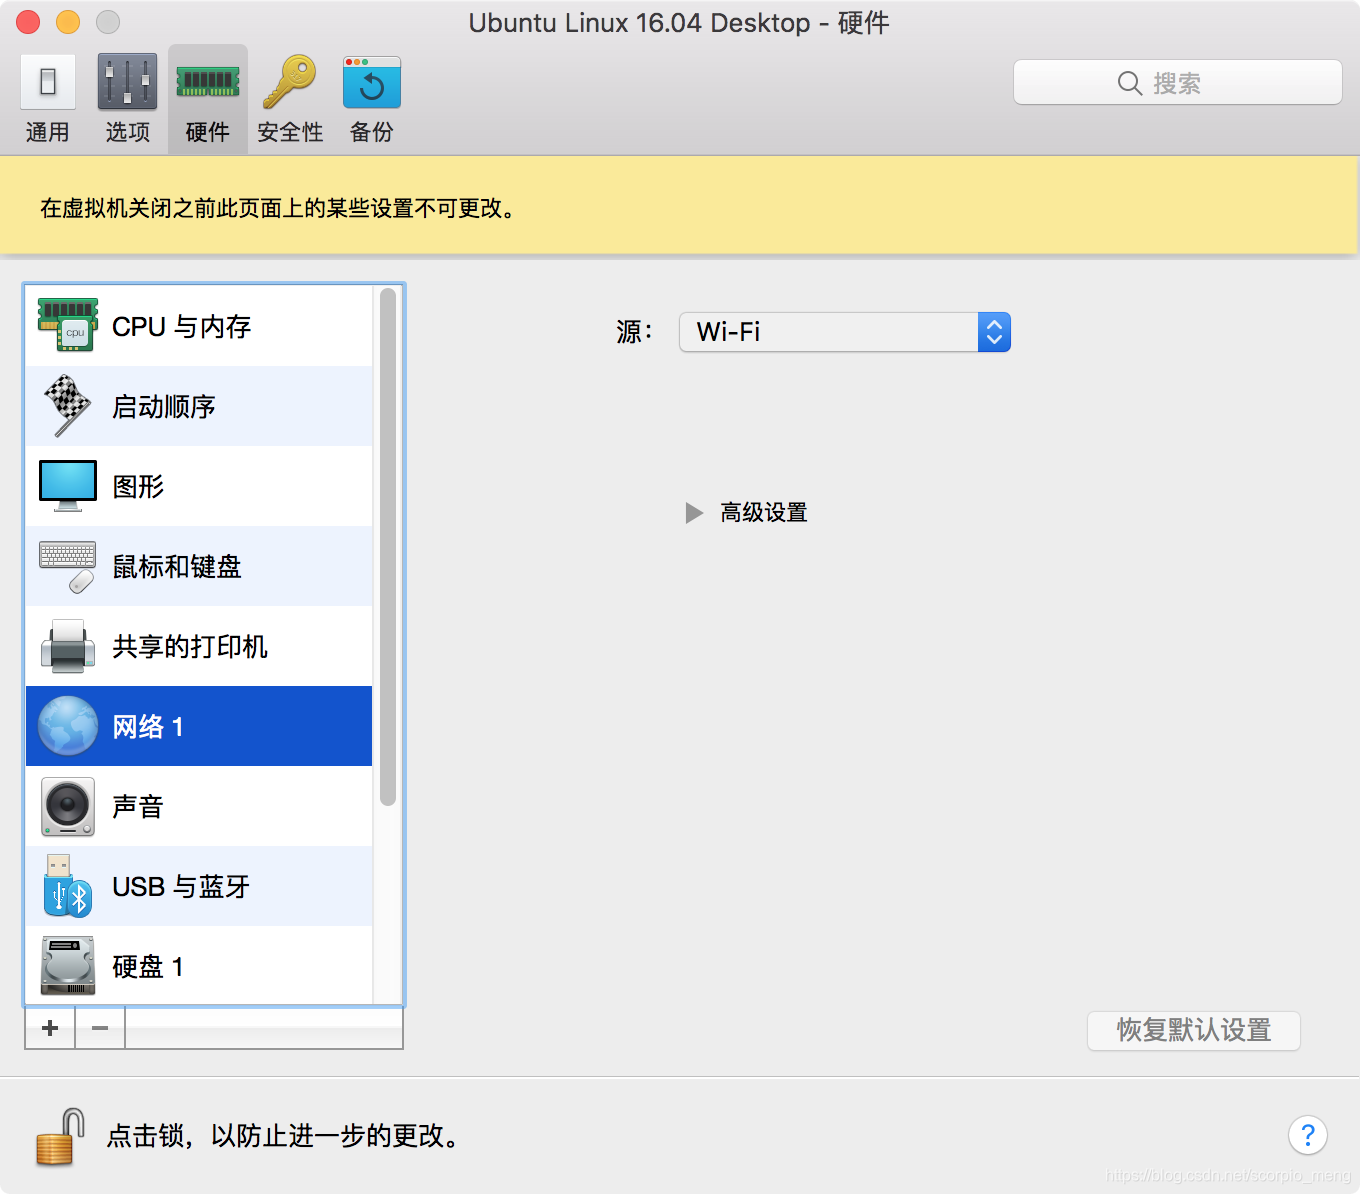Click the USB 与蓝牙 icon
1360x1194 pixels.
[x=68, y=886]
